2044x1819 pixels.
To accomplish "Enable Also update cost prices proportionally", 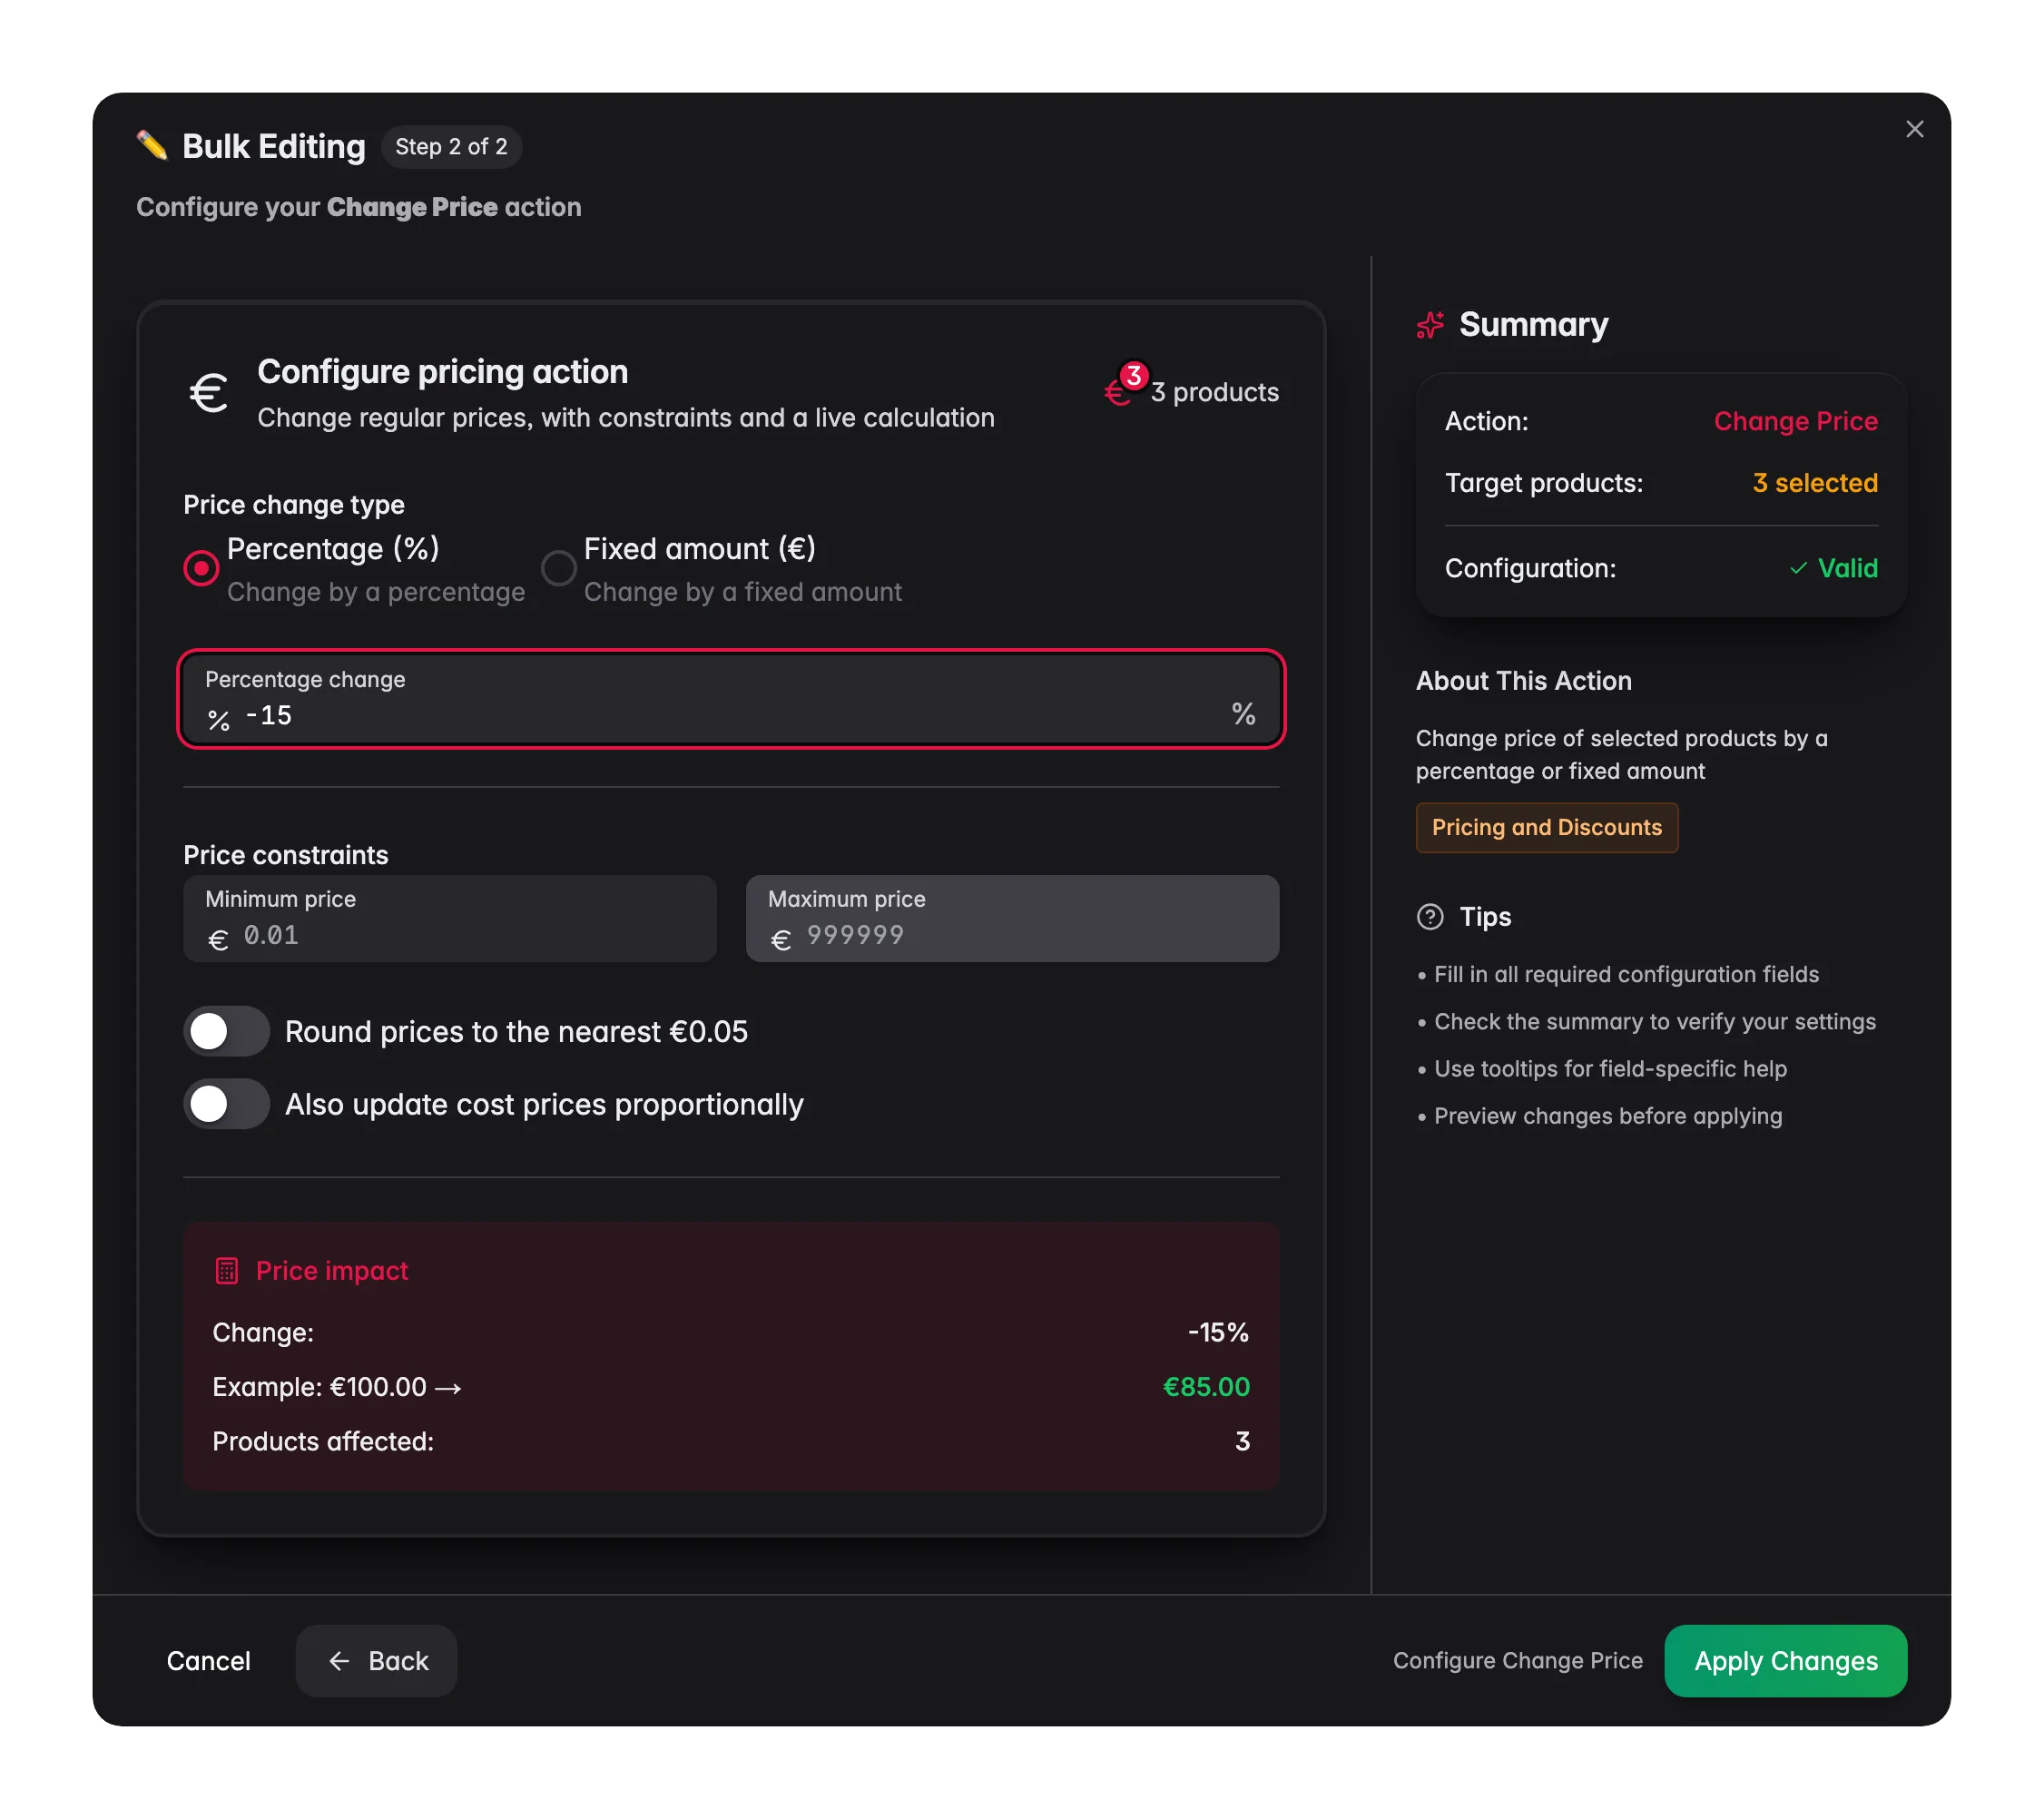I will [x=227, y=1104].
